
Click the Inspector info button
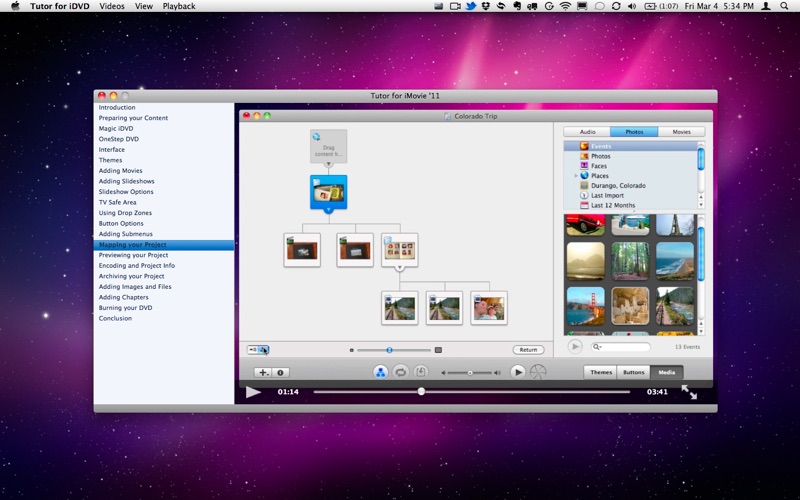tap(281, 372)
